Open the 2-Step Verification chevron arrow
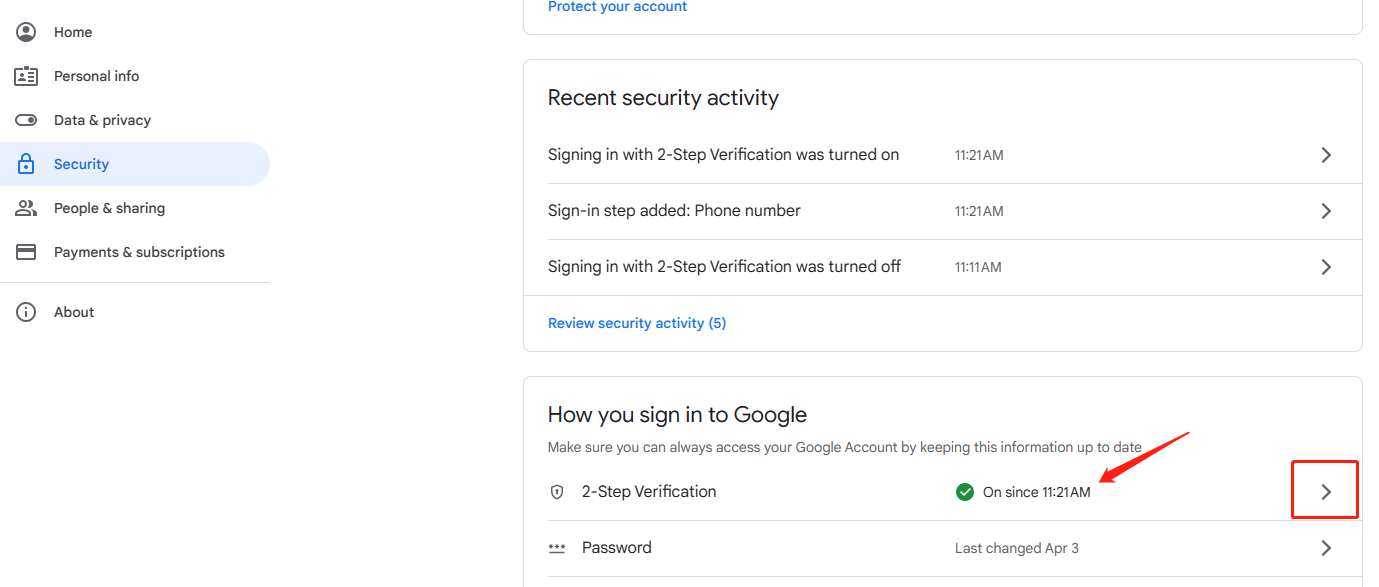Image resolution: width=1379 pixels, height=587 pixels. coord(1326,492)
